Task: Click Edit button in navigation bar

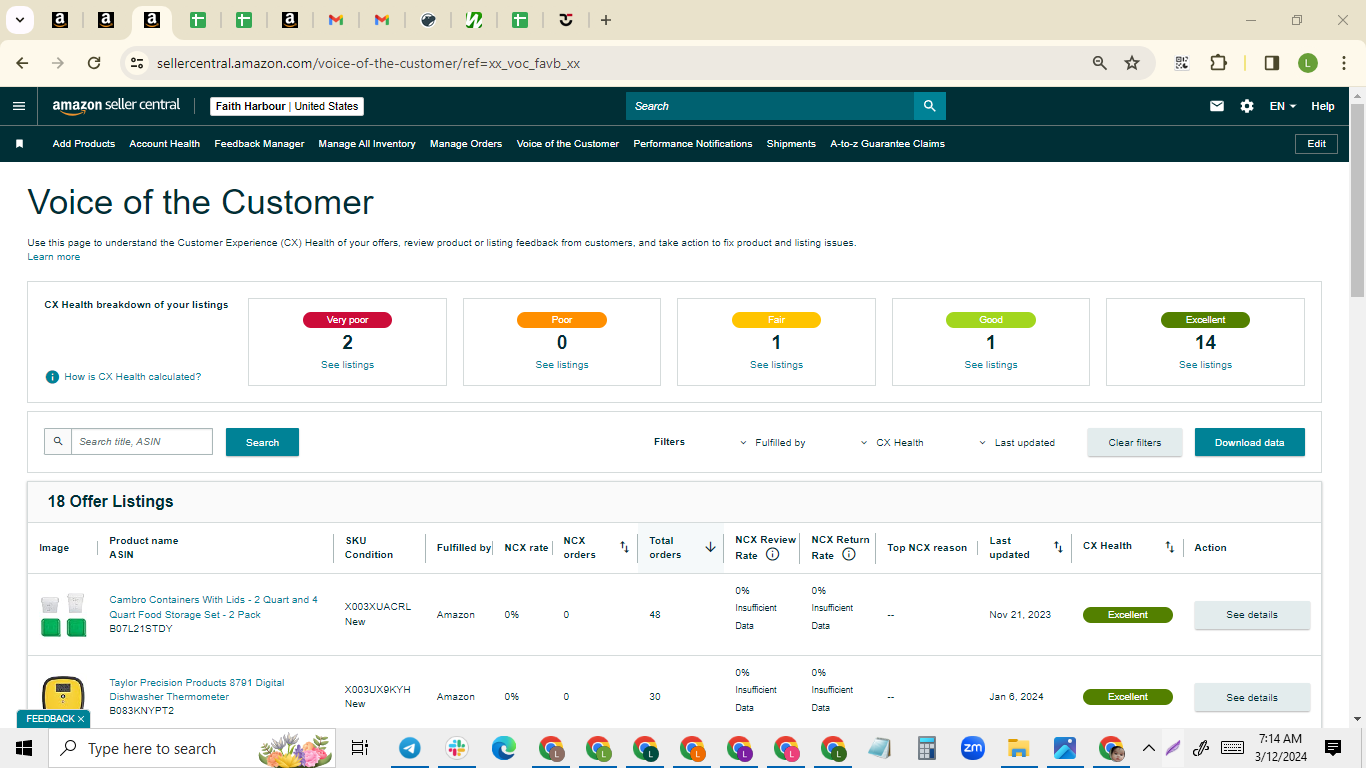Action: pos(1317,144)
